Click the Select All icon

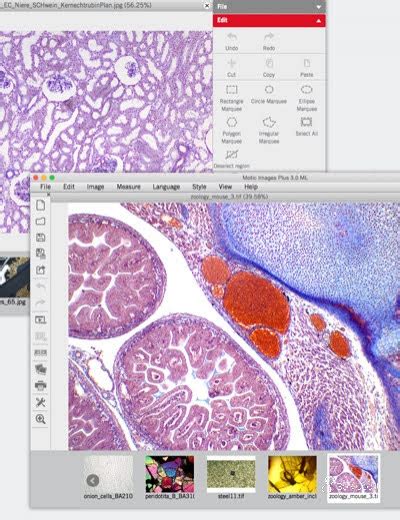(x=306, y=126)
